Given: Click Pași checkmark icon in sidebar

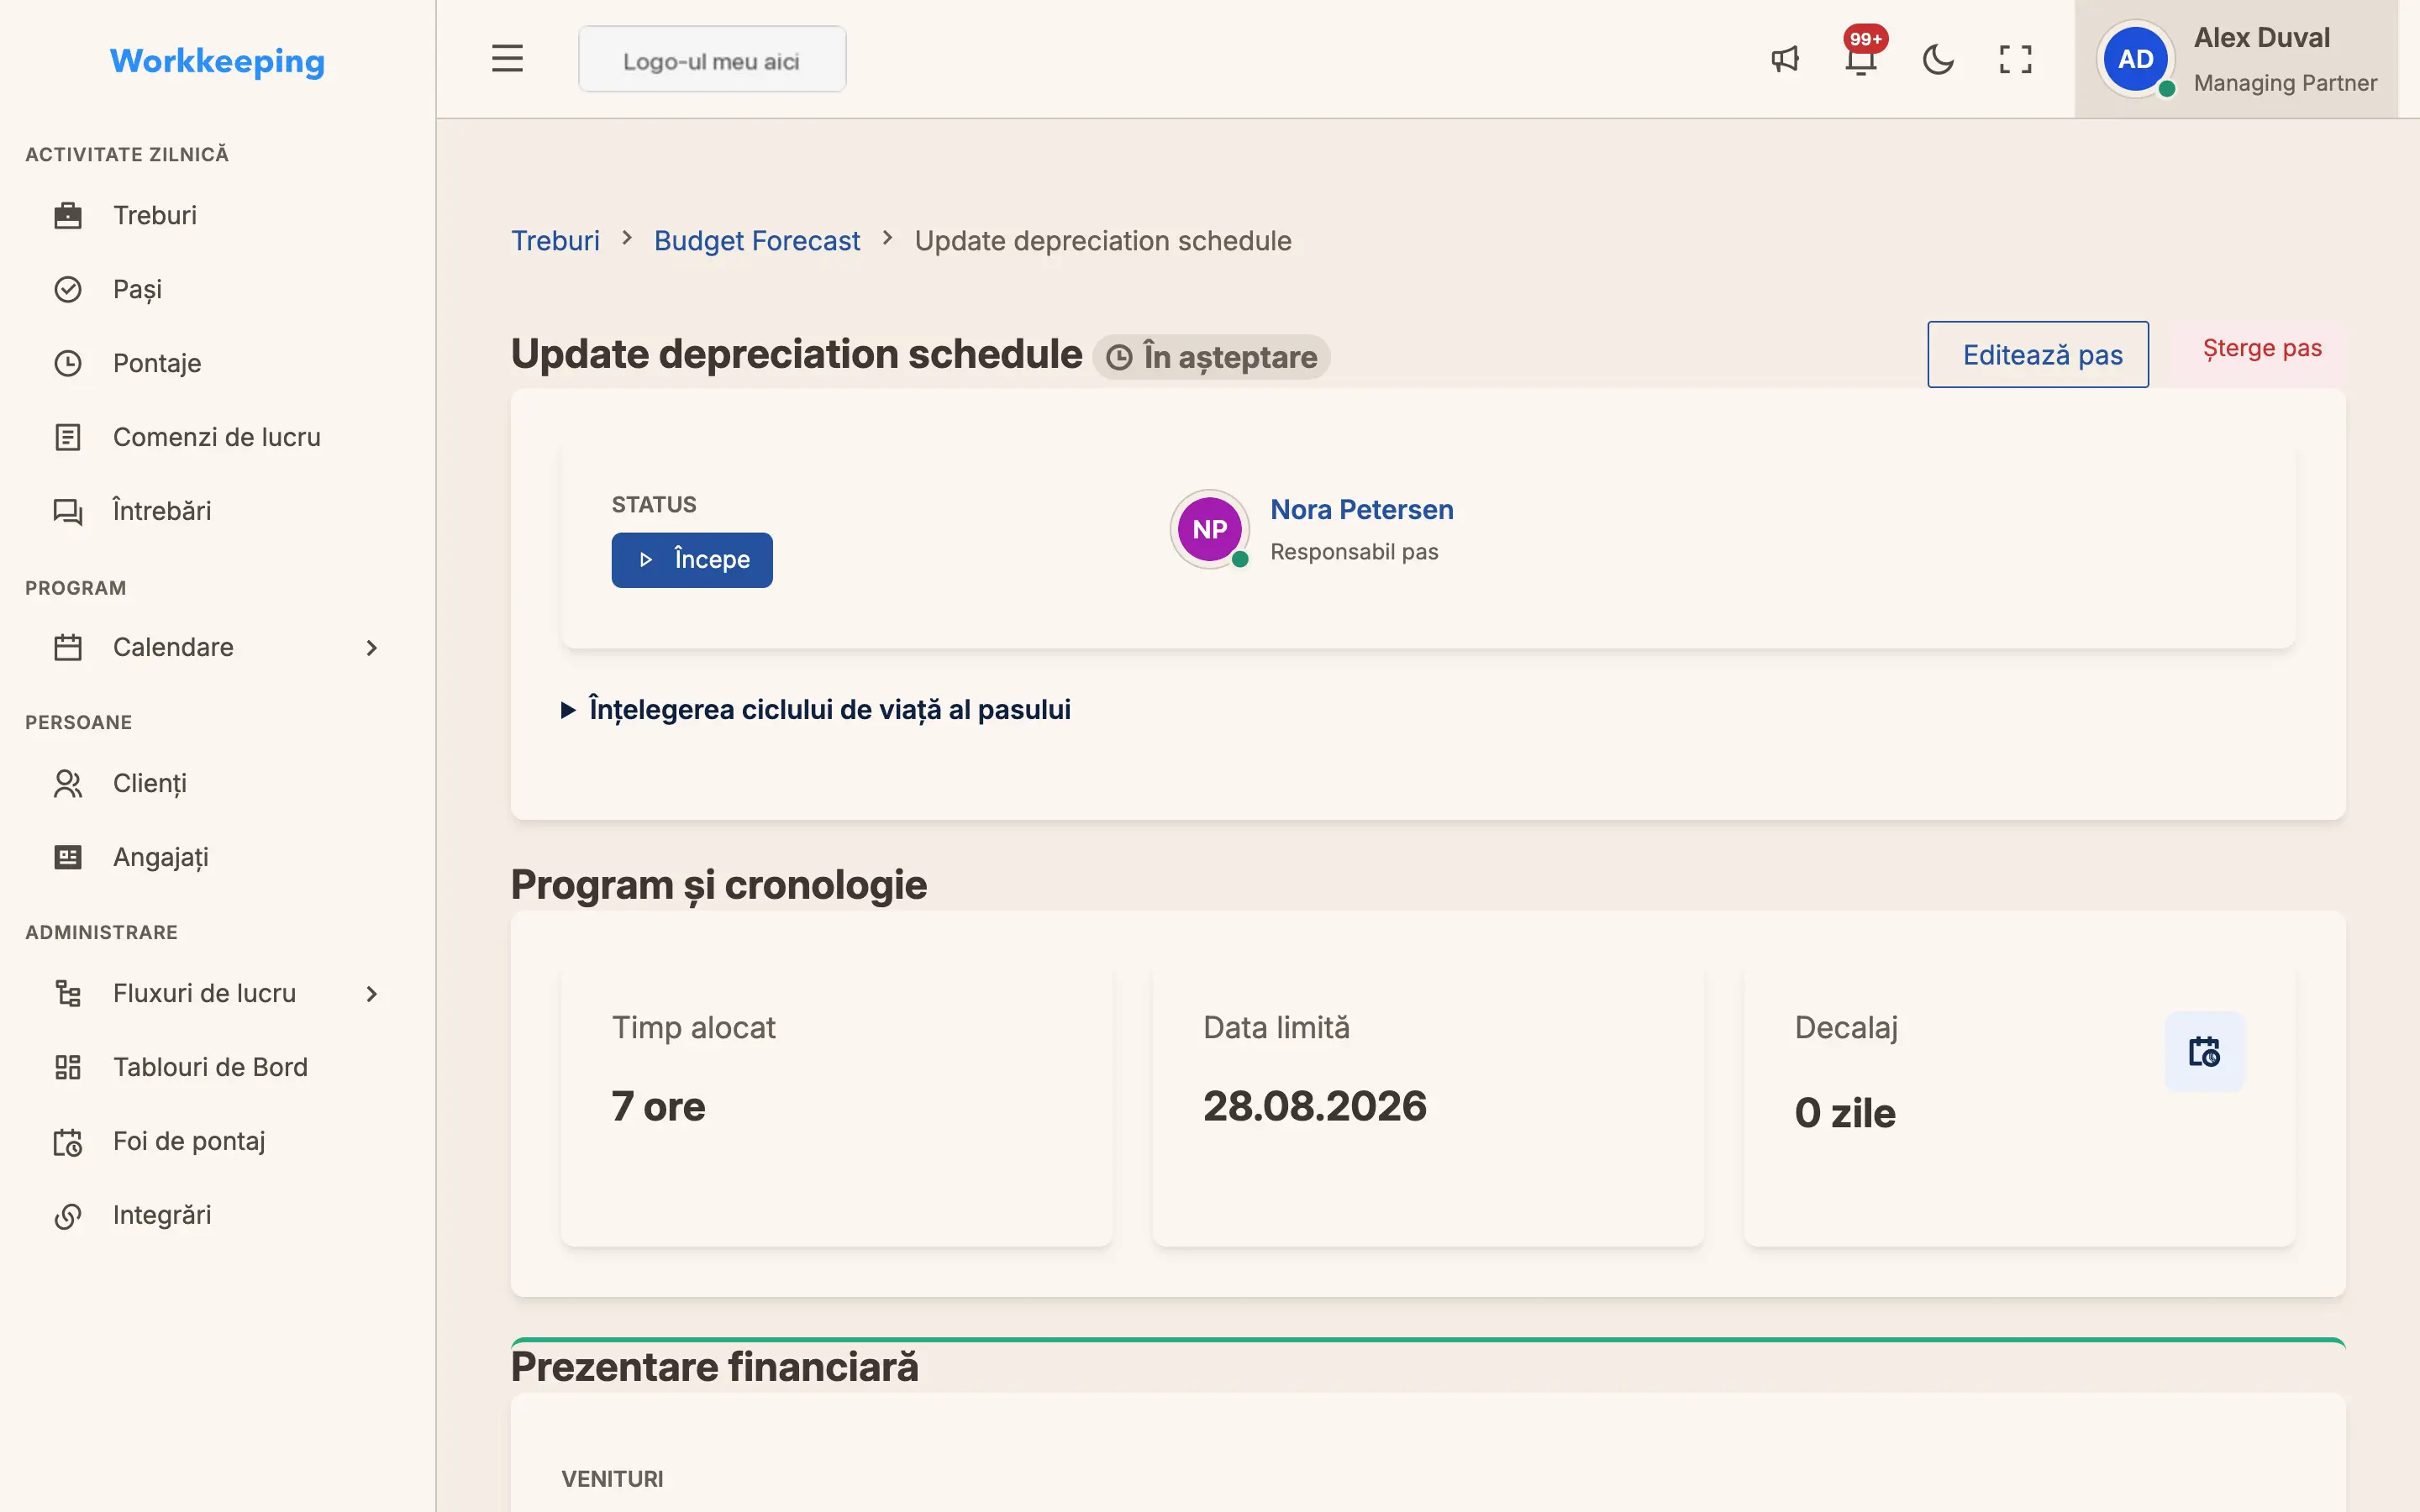Looking at the screenshot, I should point(68,289).
